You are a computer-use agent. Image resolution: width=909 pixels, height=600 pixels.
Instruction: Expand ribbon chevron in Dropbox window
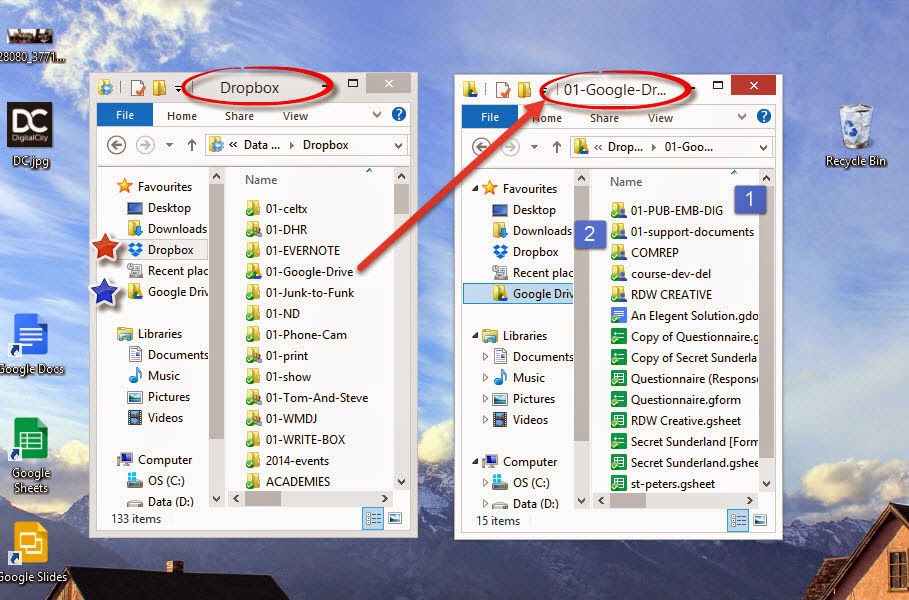click(x=377, y=114)
